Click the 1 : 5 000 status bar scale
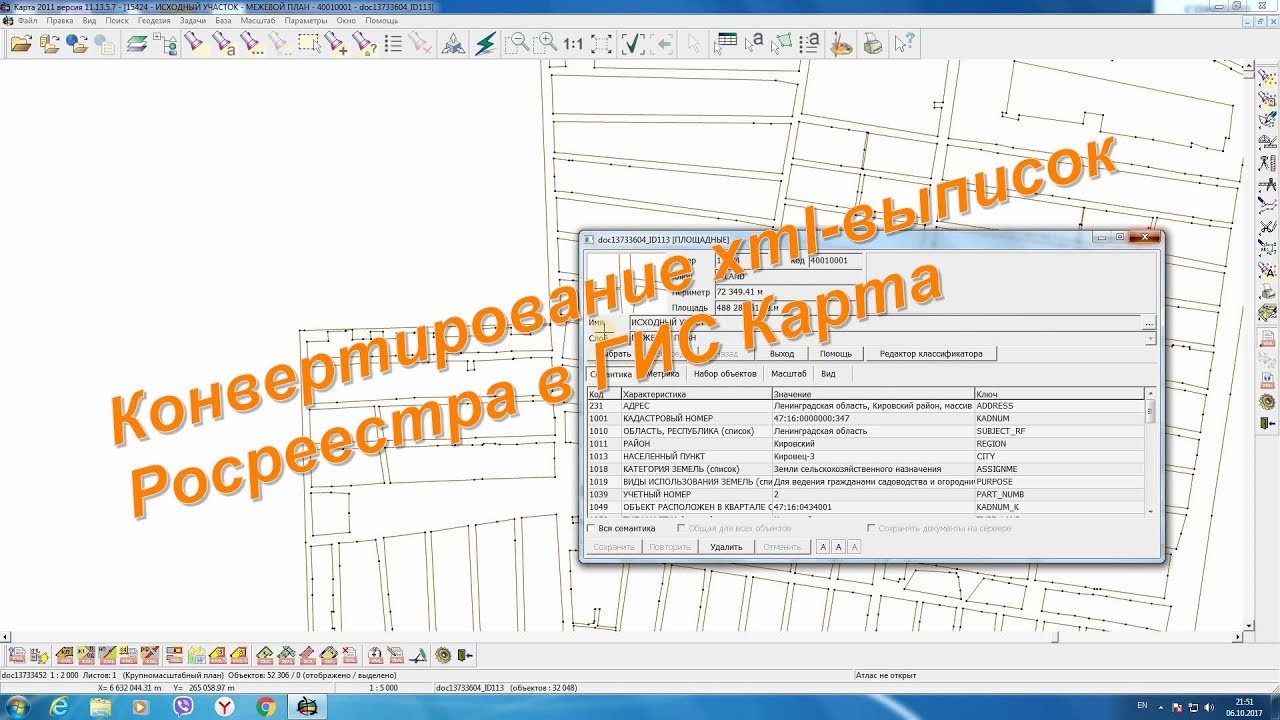The image size is (1280, 720). tap(383, 688)
